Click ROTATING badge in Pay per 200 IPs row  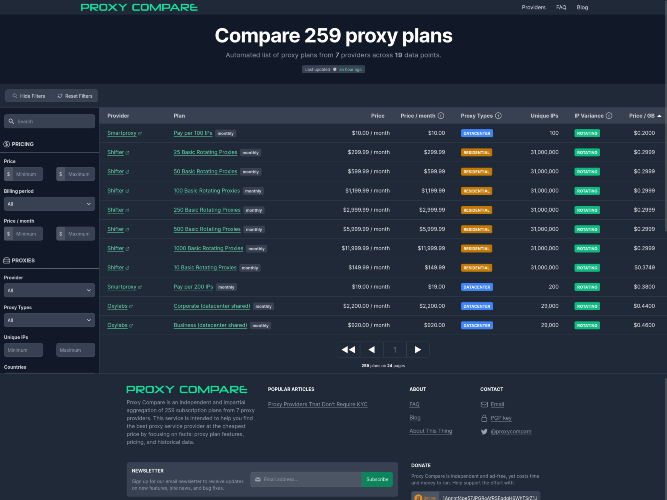click(x=587, y=287)
